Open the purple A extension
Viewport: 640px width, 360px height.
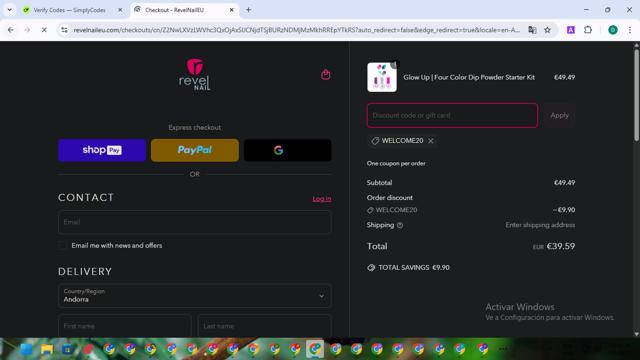click(x=571, y=30)
